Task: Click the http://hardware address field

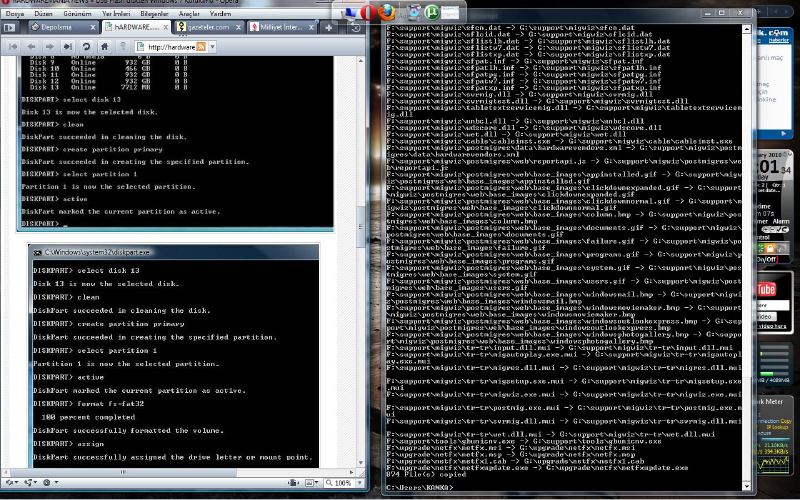Action: point(171,47)
